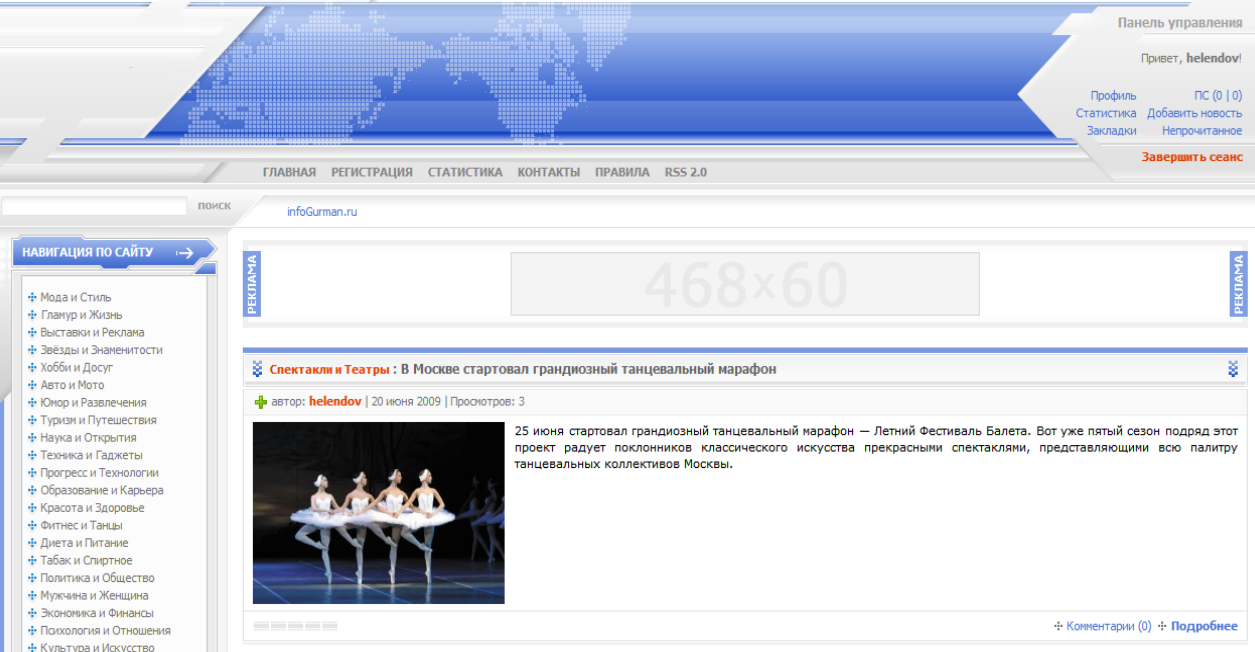1255x652 pixels.
Task: Click the 468×60 ad banner placeholder
Action: [x=745, y=284]
